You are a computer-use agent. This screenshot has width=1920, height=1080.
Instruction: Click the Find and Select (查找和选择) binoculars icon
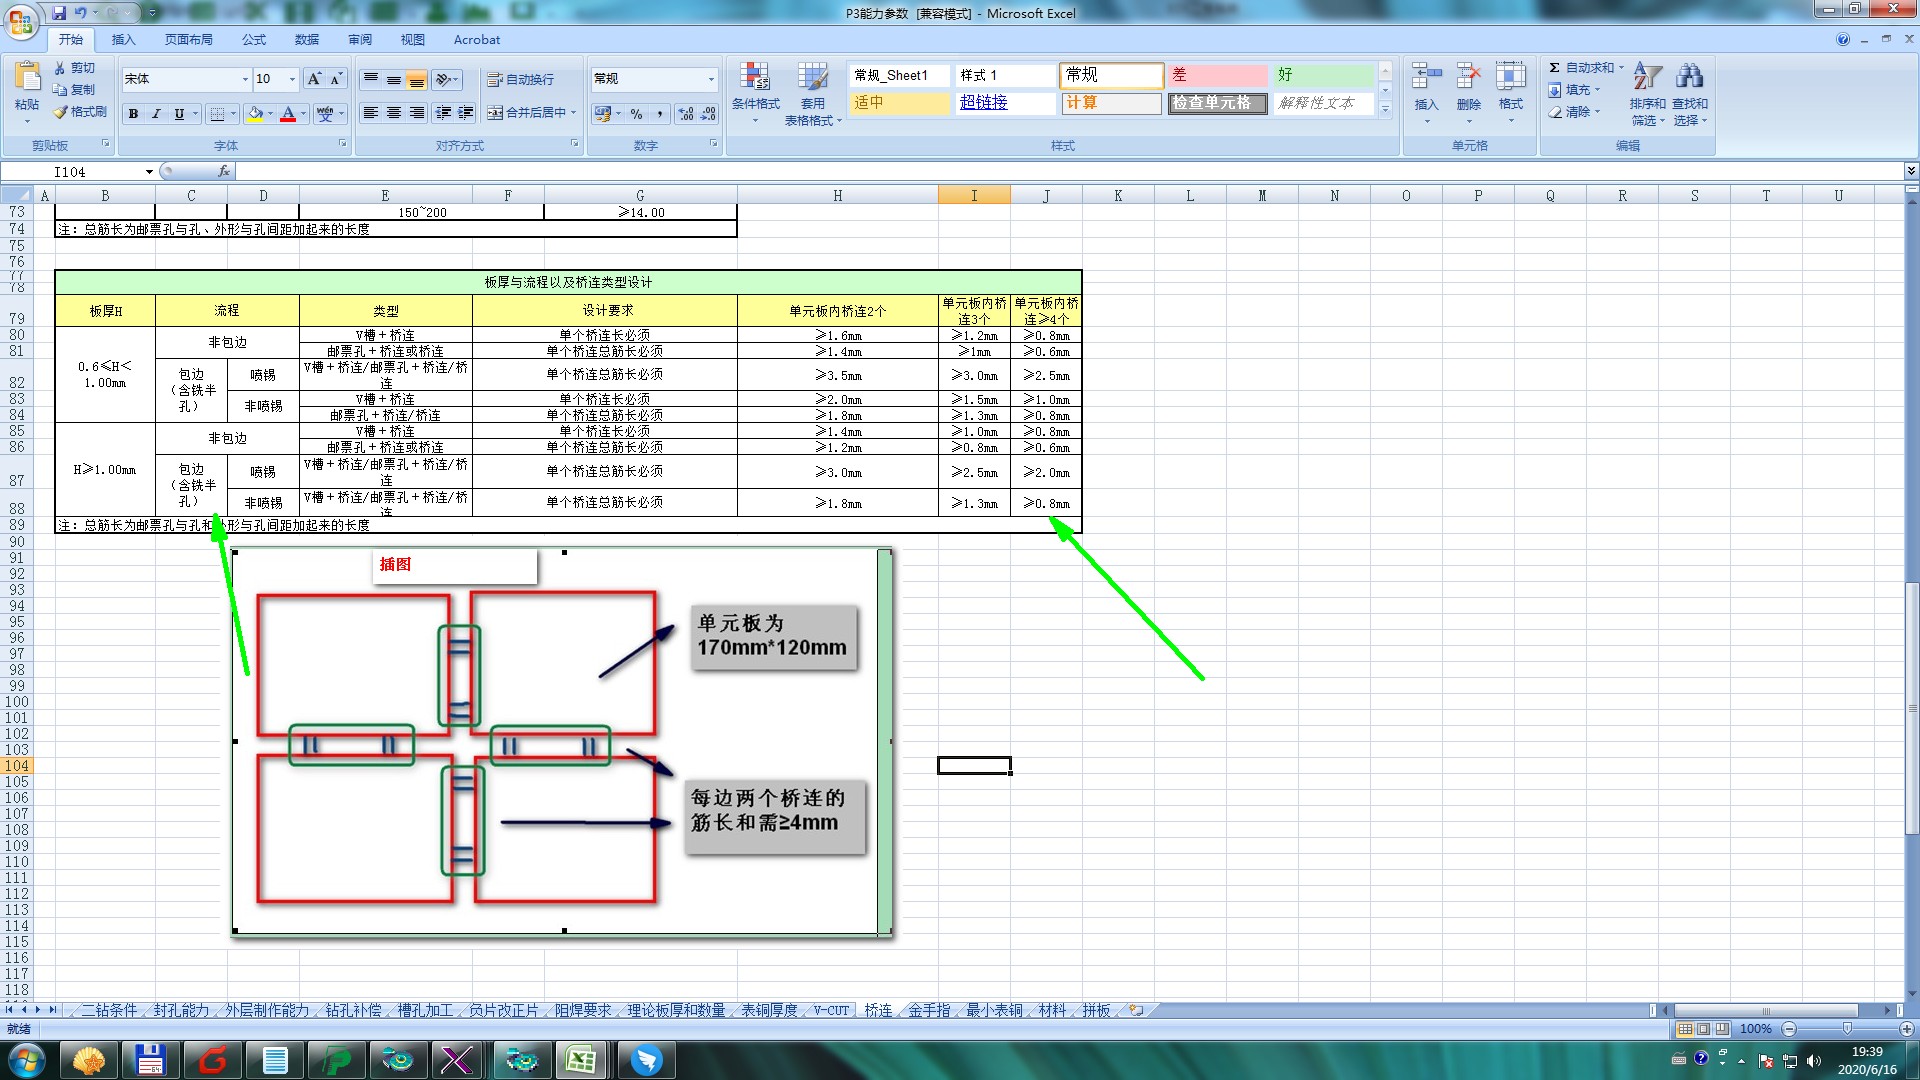1690,77
